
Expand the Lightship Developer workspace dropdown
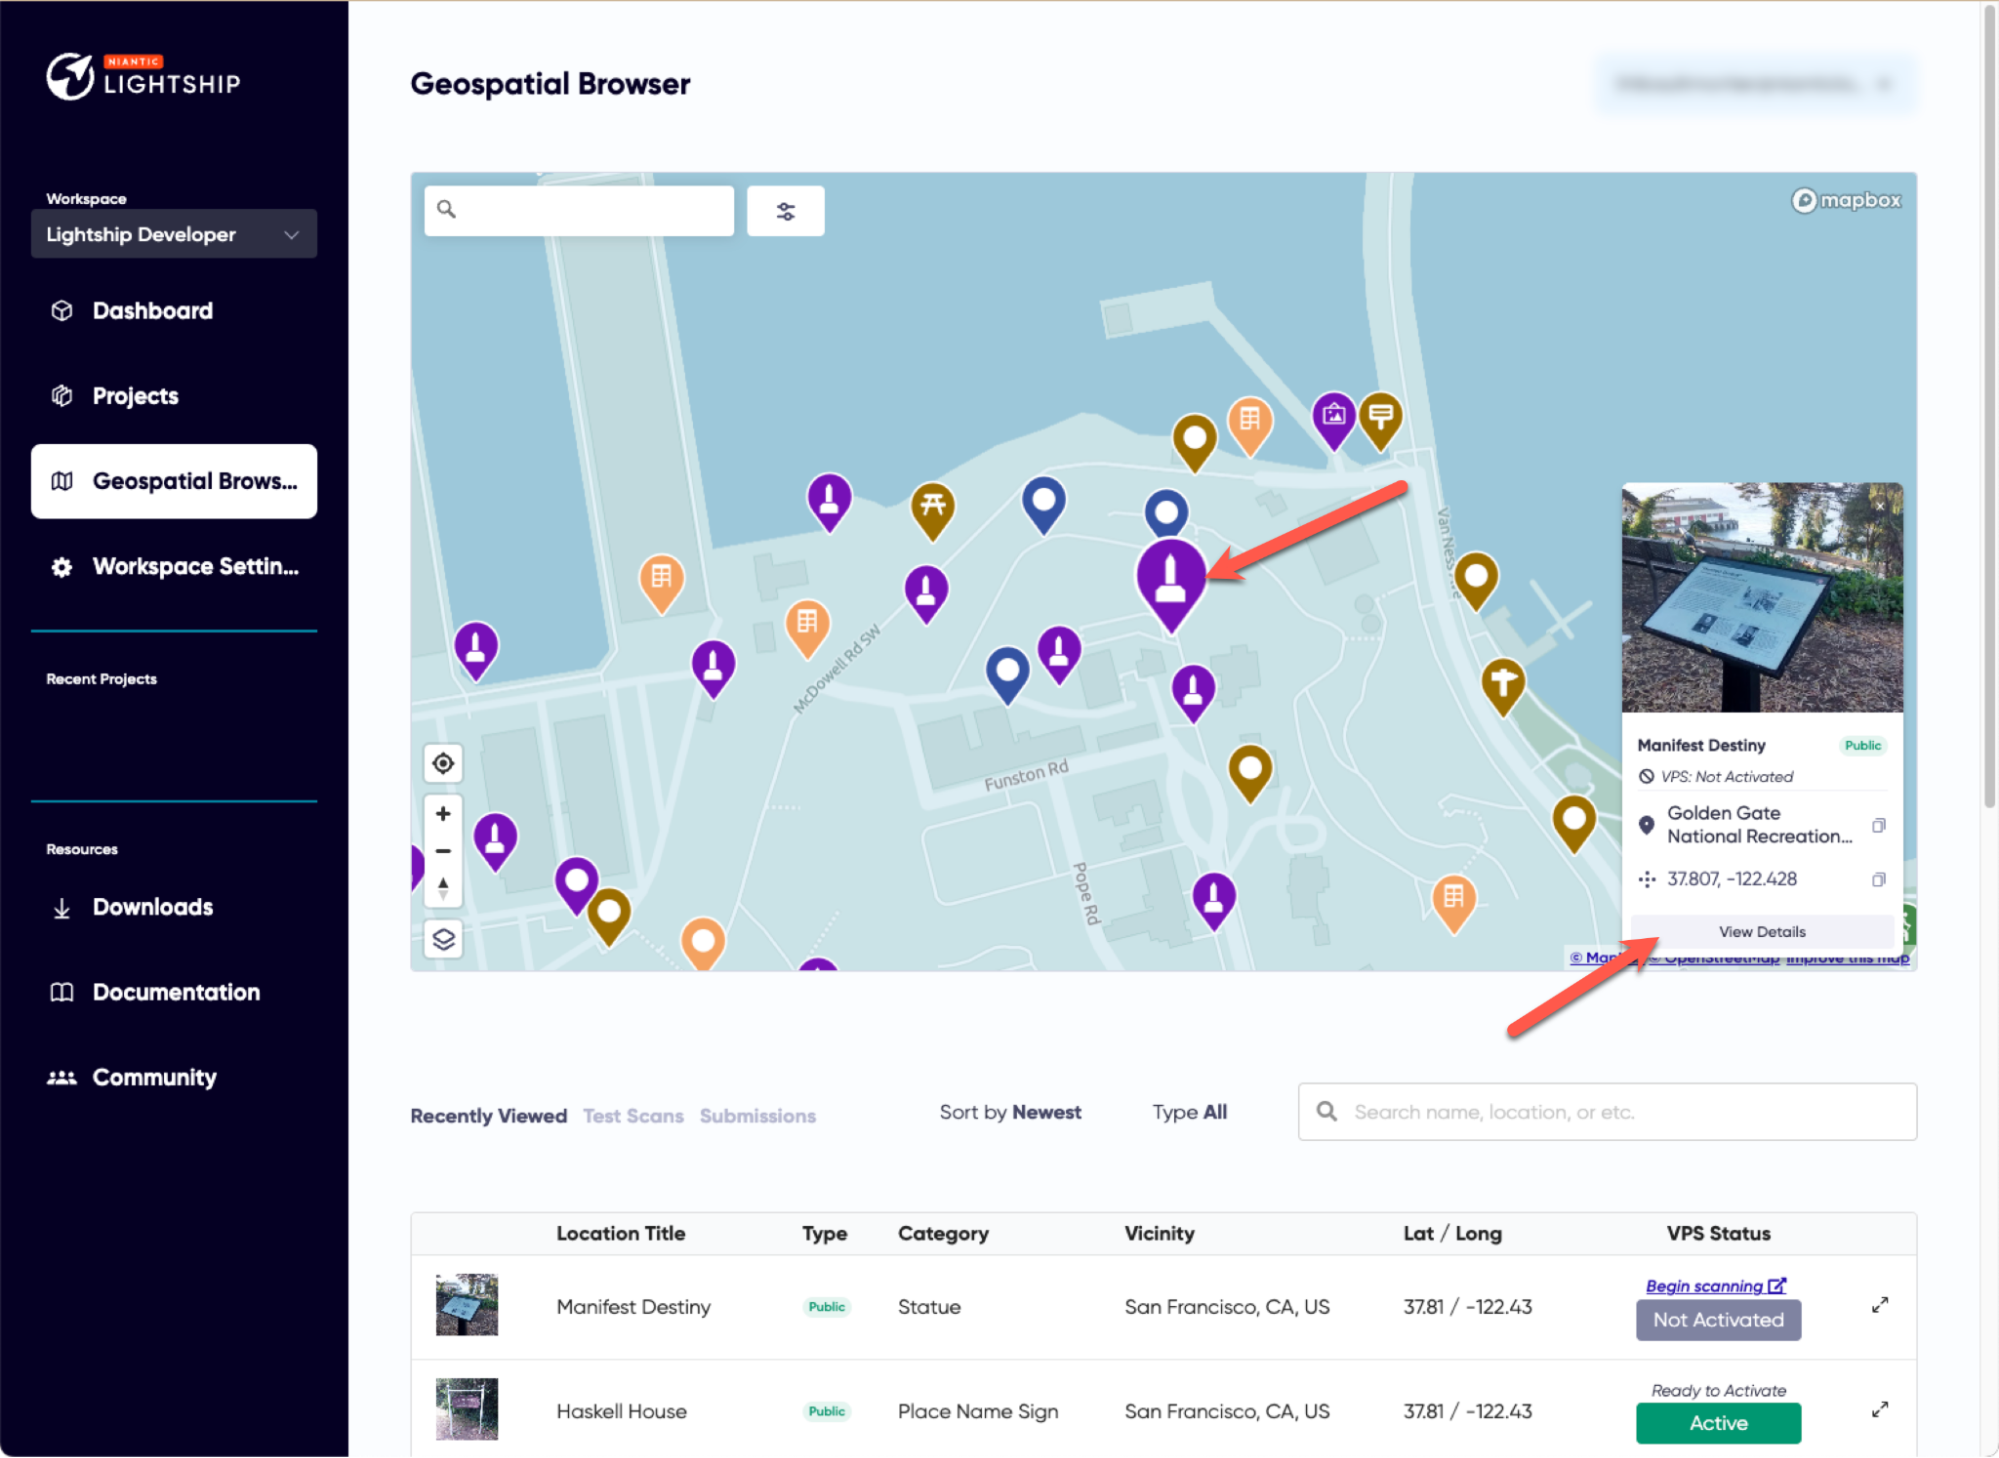[x=174, y=234]
